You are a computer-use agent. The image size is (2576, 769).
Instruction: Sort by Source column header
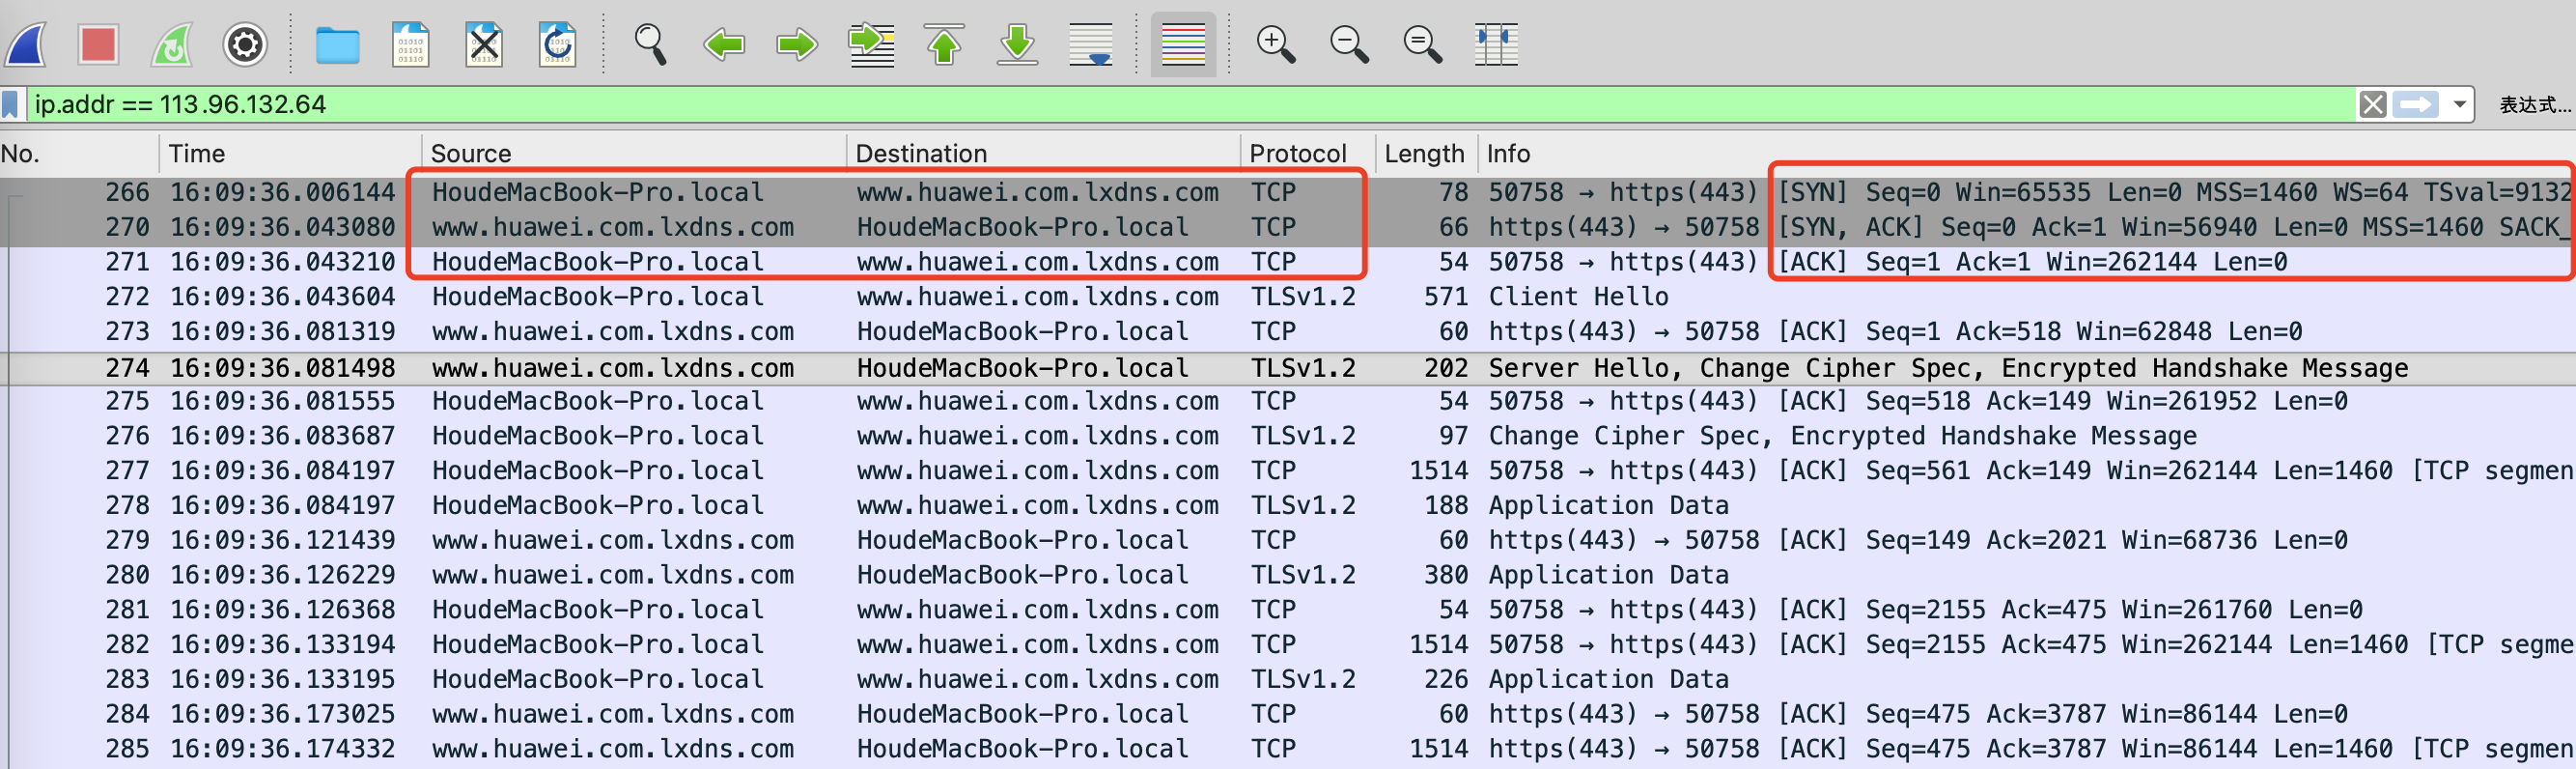click(634, 153)
